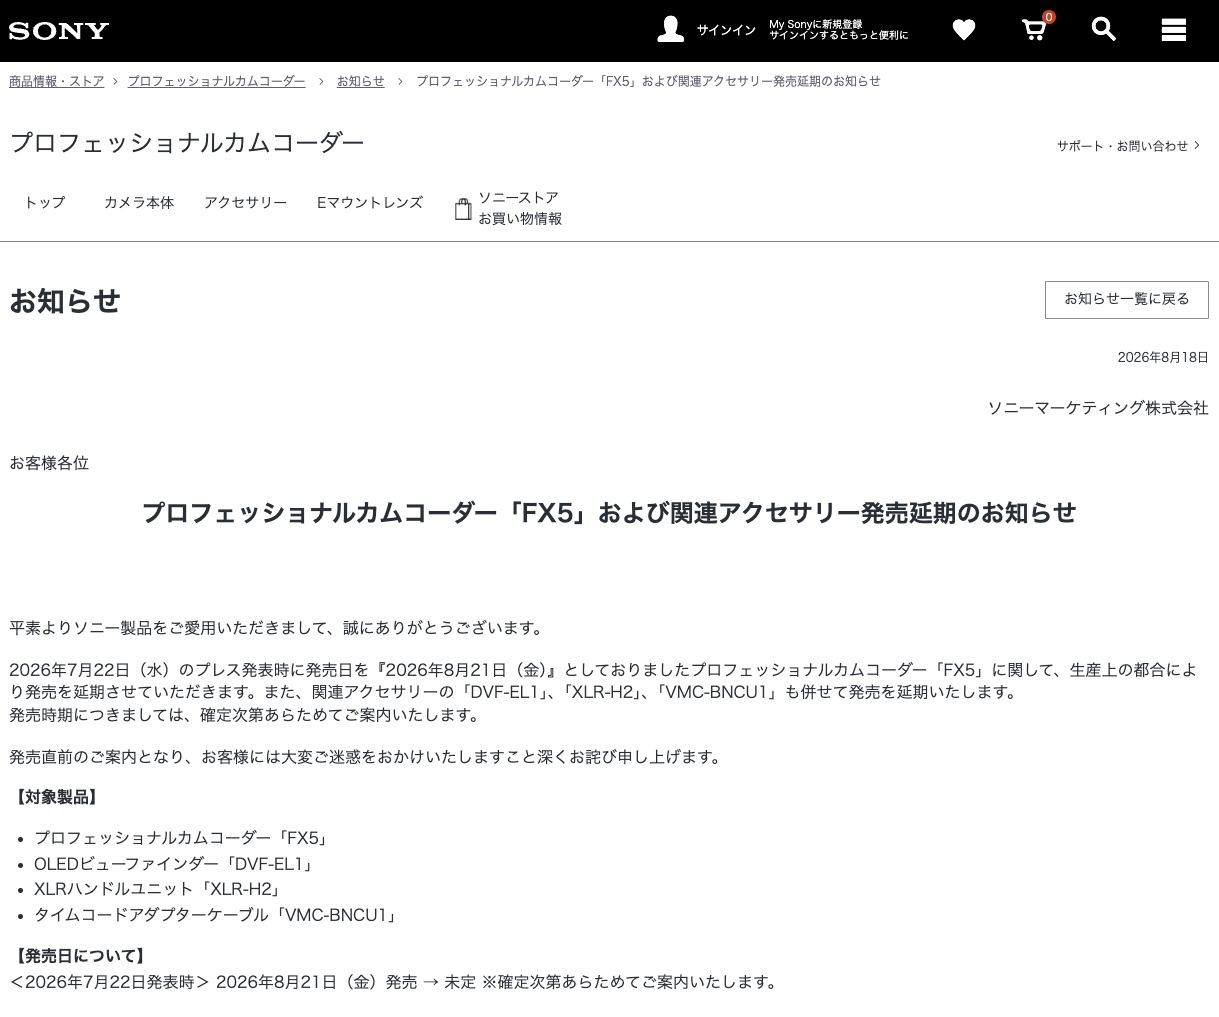This screenshot has width=1219, height=1017.
Task: Click the chevron next to サポート・お問い合わせ
Action: coord(1197,146)
